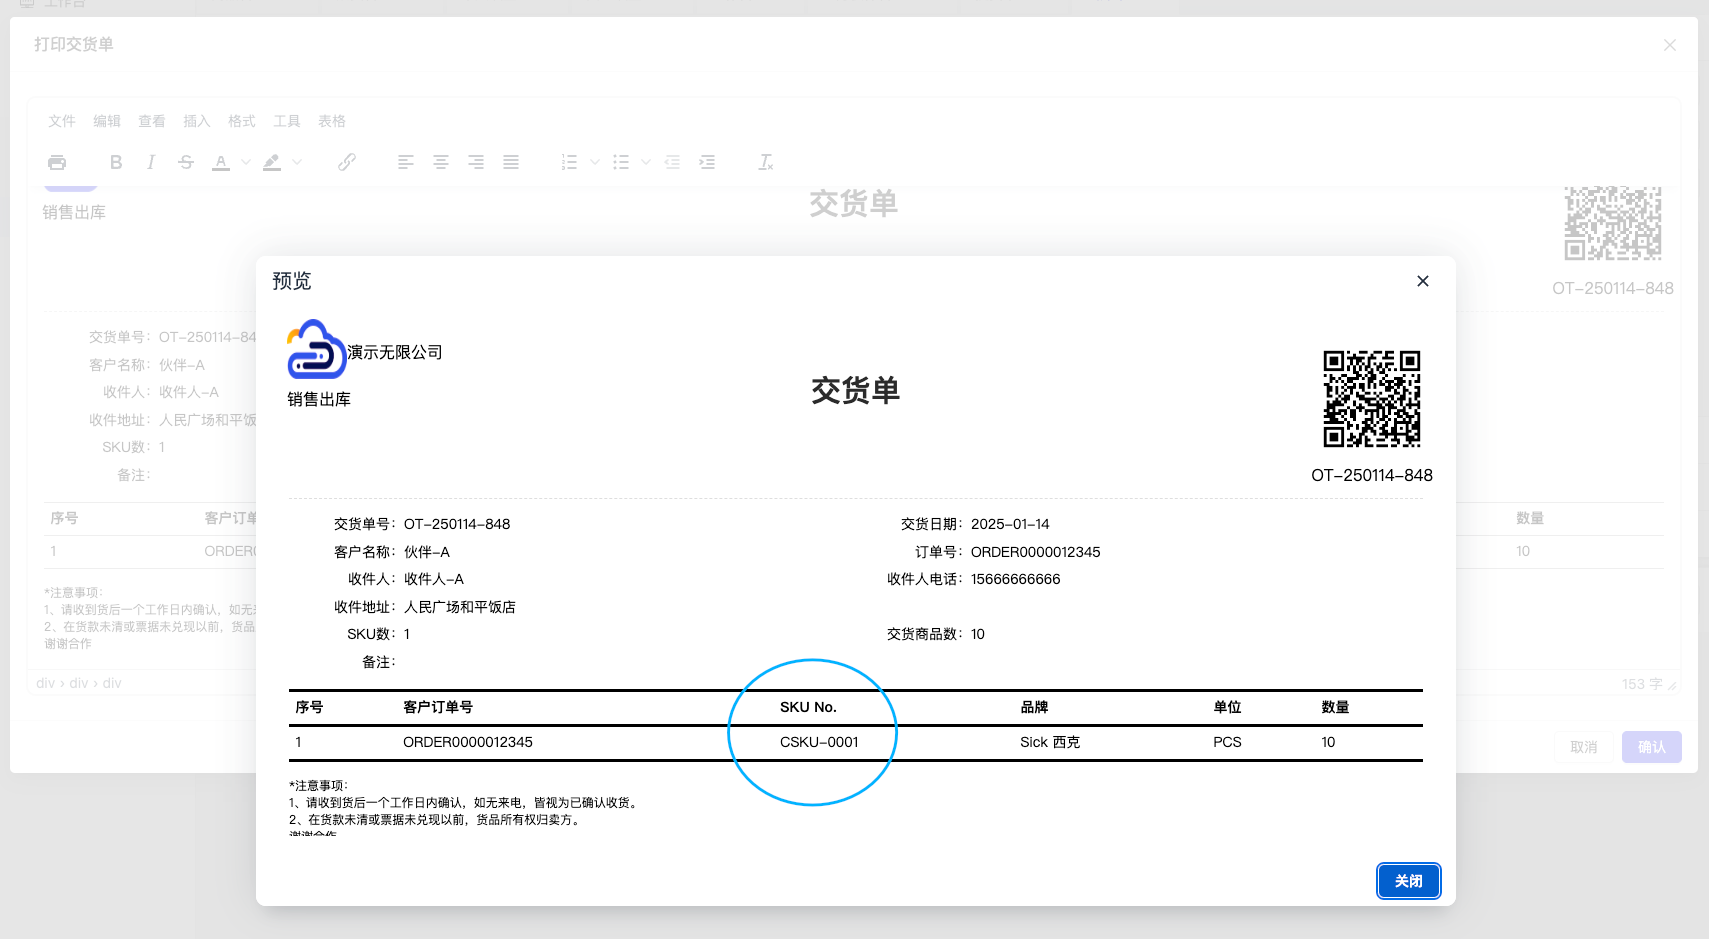
Task: Select the Align Center icon
Action: (x=440, y=162)
